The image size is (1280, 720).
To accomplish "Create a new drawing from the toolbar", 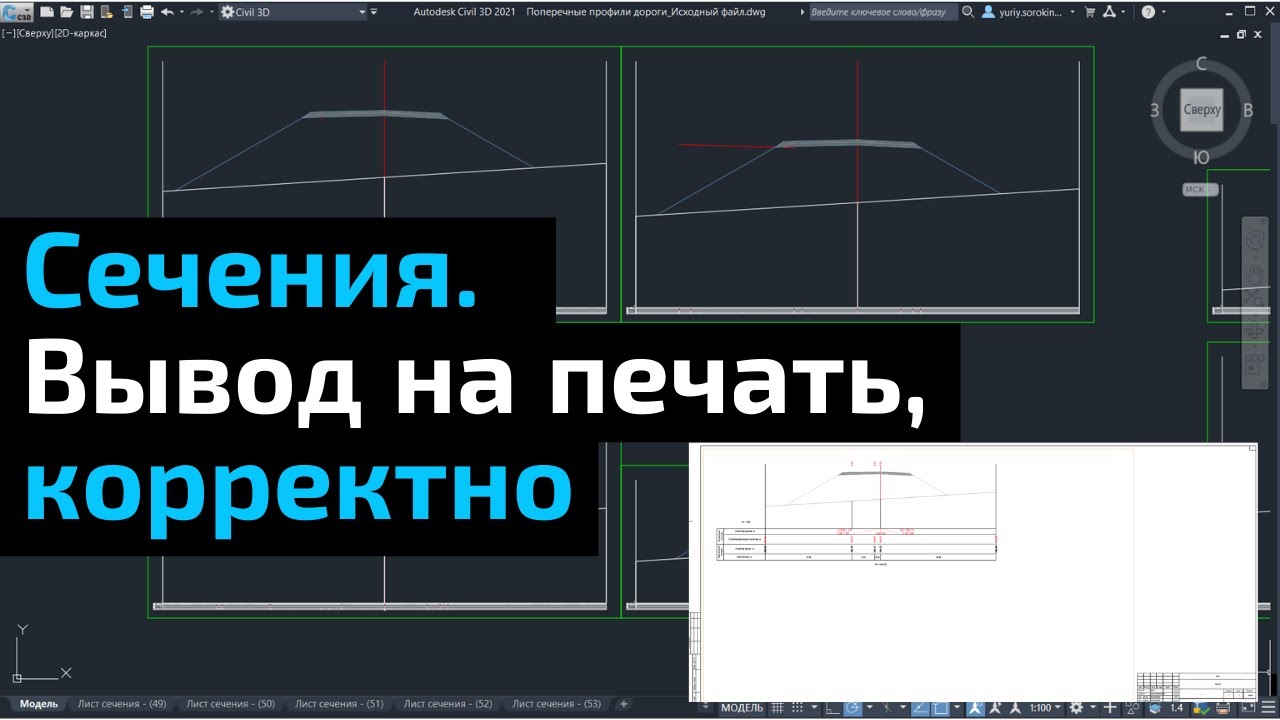I will (47, 12).
